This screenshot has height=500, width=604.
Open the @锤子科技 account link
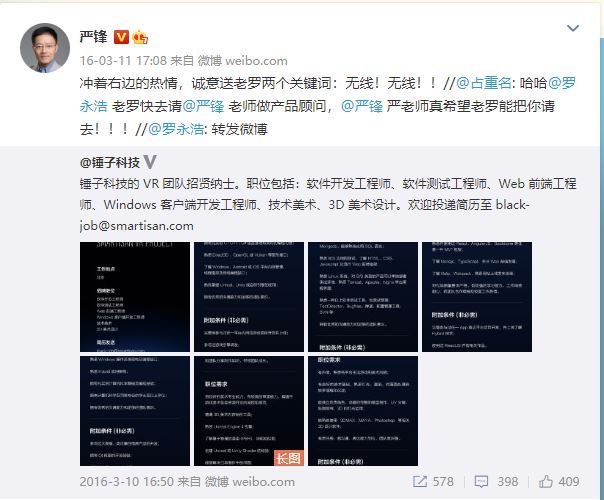tap(110, 163)
